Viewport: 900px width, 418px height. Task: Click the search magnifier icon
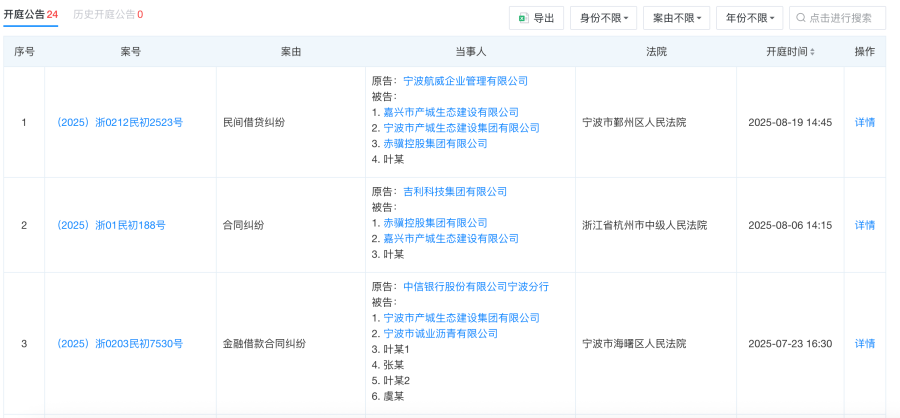[x=801, y=18]
